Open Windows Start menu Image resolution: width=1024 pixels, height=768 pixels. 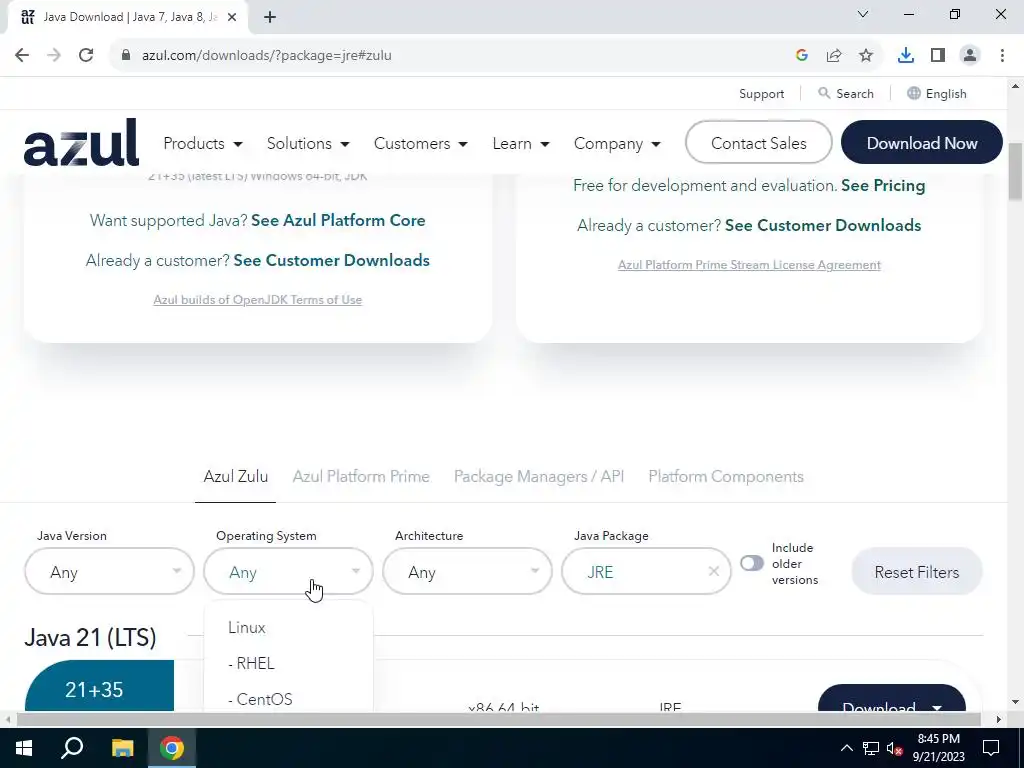click(x=24, y=748)
